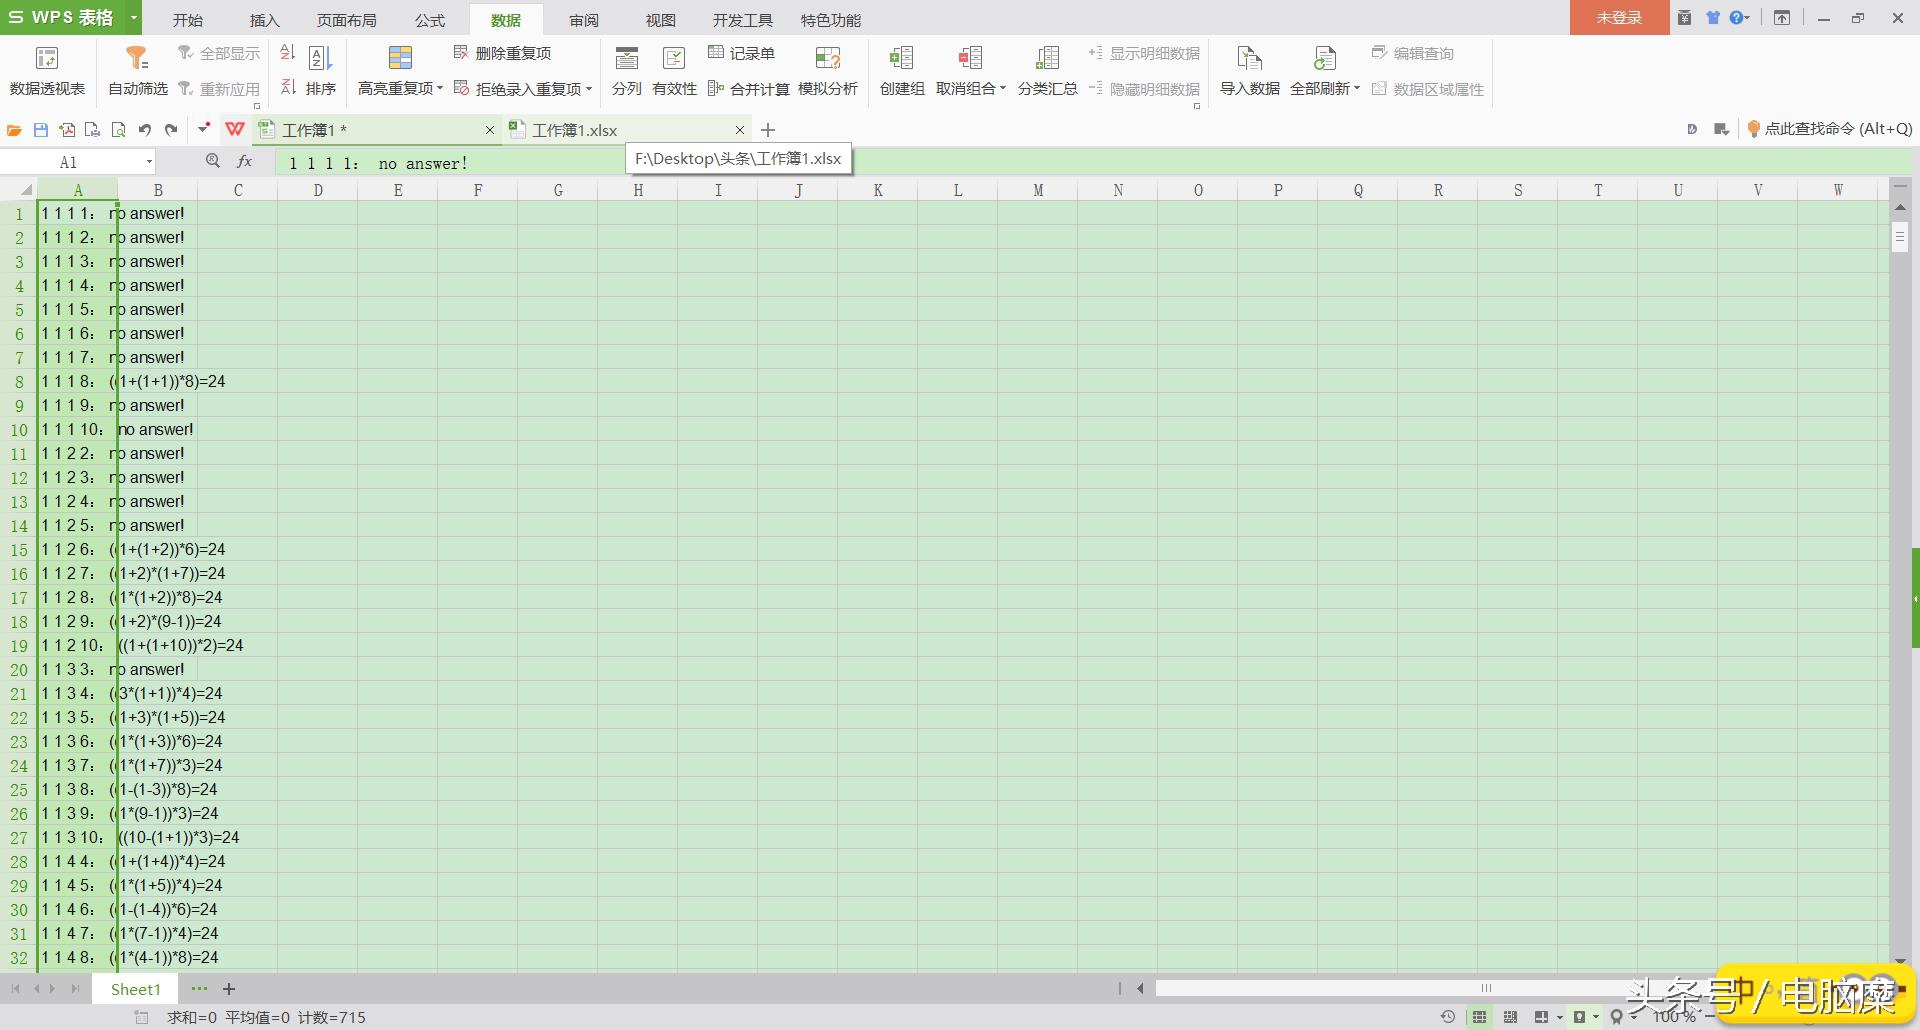
Task: Add a new sheet with plus button
Action: (x=229, y=989)
